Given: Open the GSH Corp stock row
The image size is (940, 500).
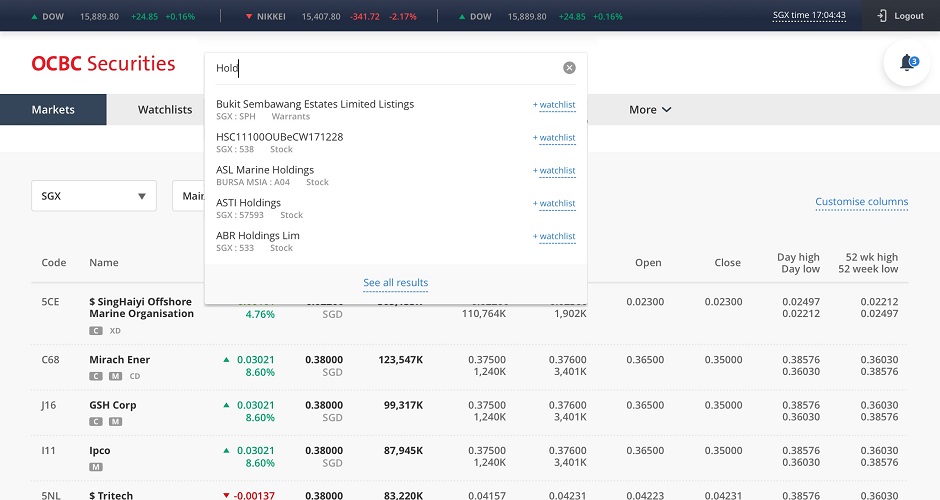Looking at the screenshot, I should click(113, 405).
